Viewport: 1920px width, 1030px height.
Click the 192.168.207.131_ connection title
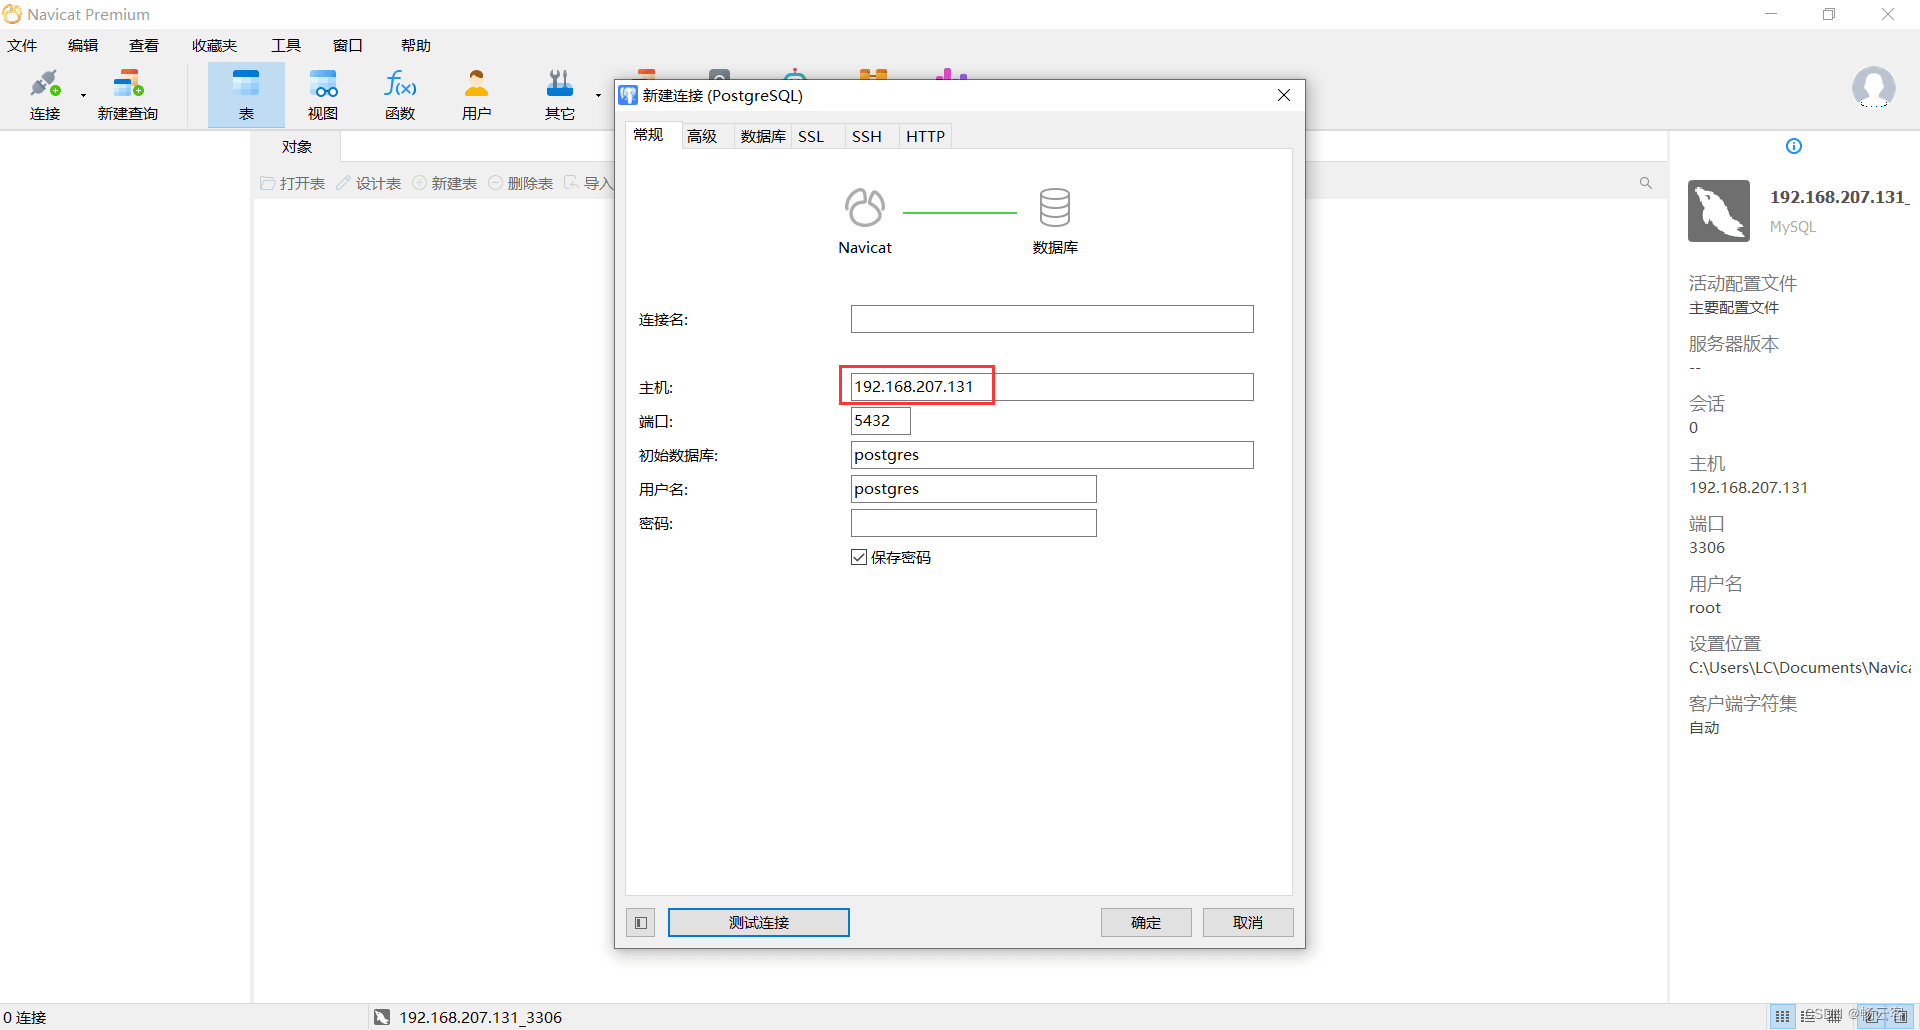pyautogui.click(x=1840, y=197)
